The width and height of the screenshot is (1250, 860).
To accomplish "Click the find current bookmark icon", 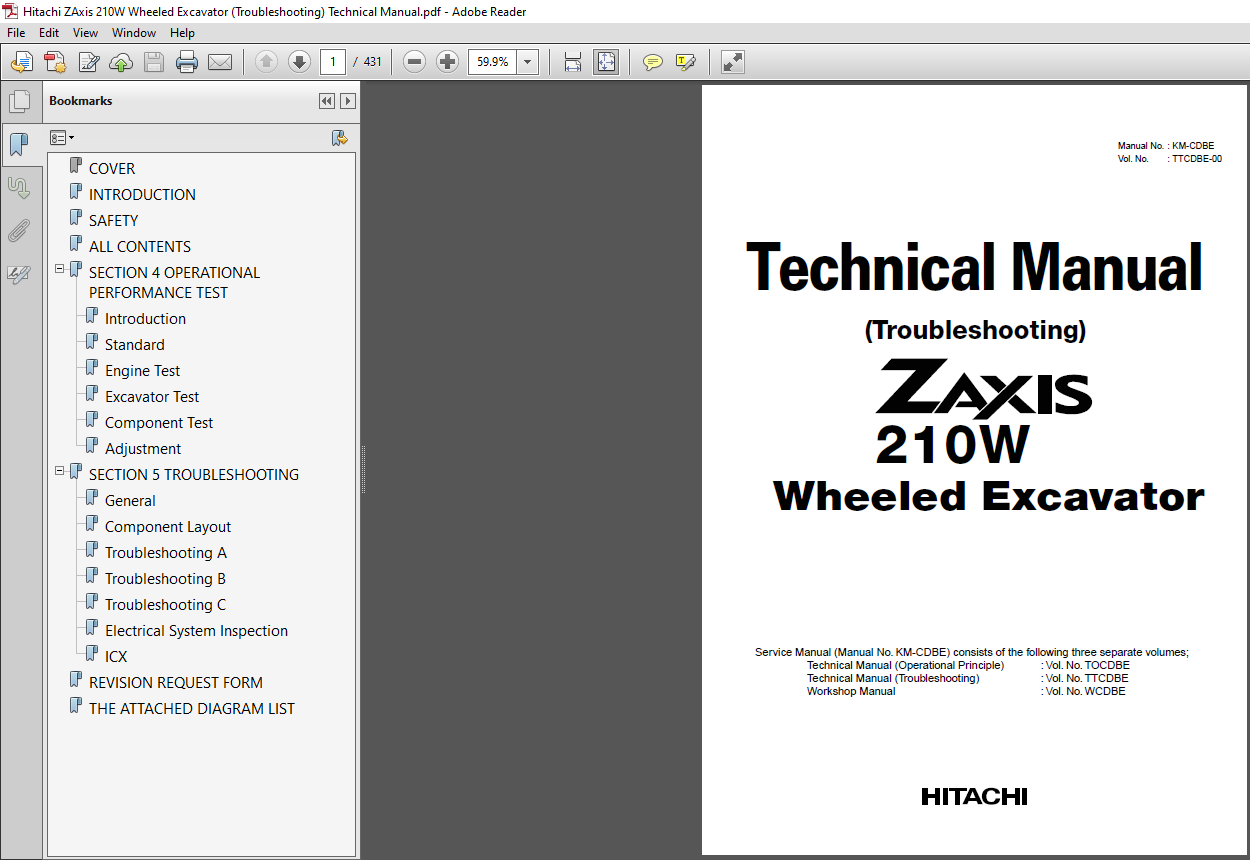I will coord(340,138).
